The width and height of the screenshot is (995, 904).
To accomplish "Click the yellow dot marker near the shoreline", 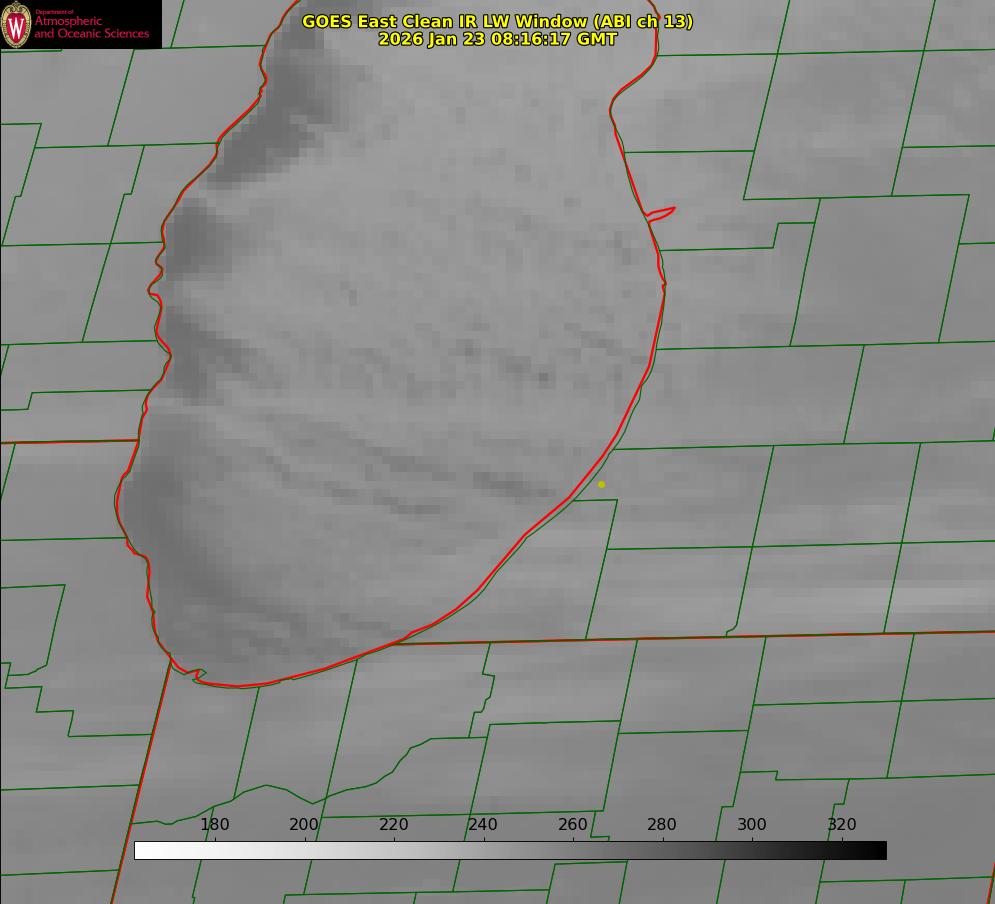I will click(601, 484).
